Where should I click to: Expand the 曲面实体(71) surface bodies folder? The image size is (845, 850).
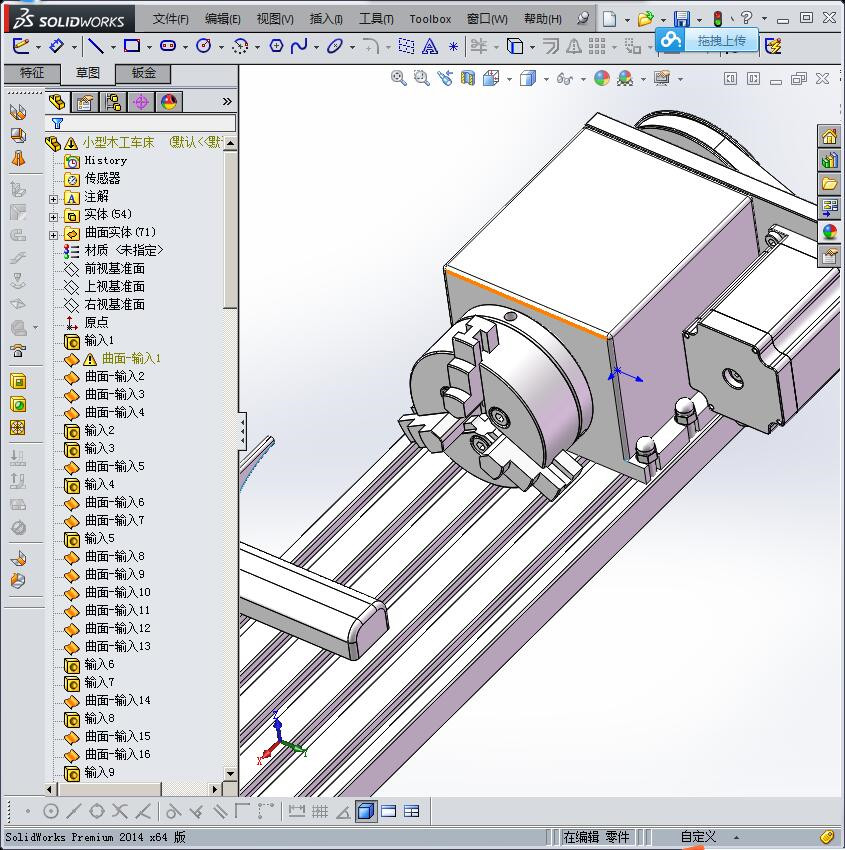coord(54,233)
